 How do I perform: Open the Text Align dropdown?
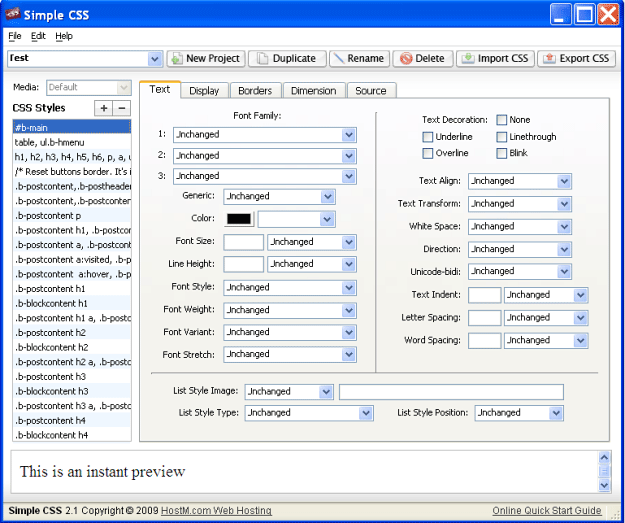pyautogui.click(x=564, y=181)
